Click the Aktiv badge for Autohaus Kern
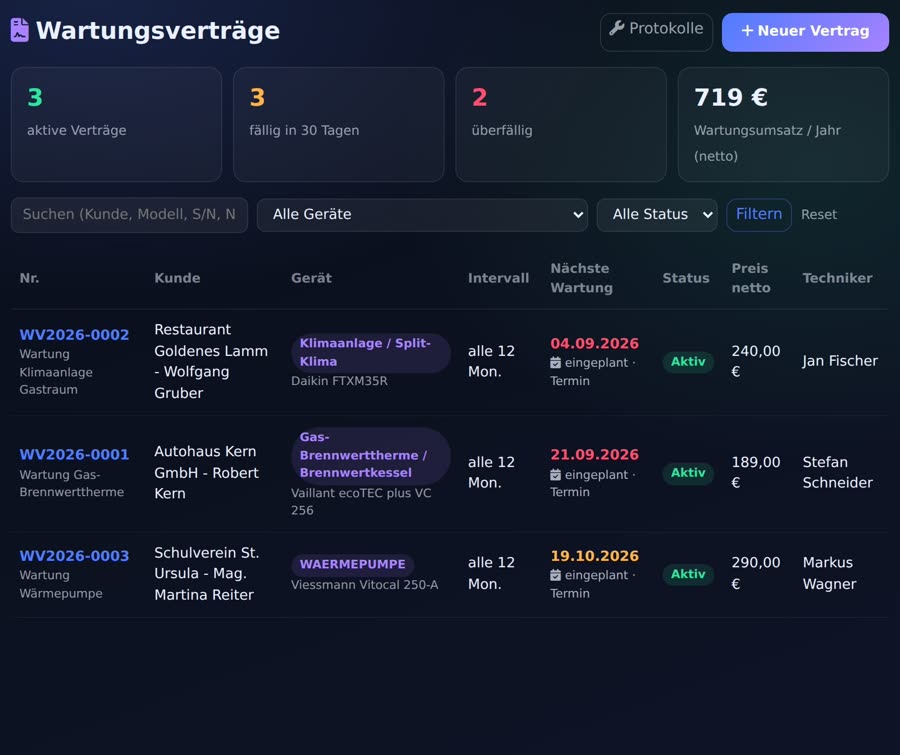900x755 pixels. pos(688,473)
